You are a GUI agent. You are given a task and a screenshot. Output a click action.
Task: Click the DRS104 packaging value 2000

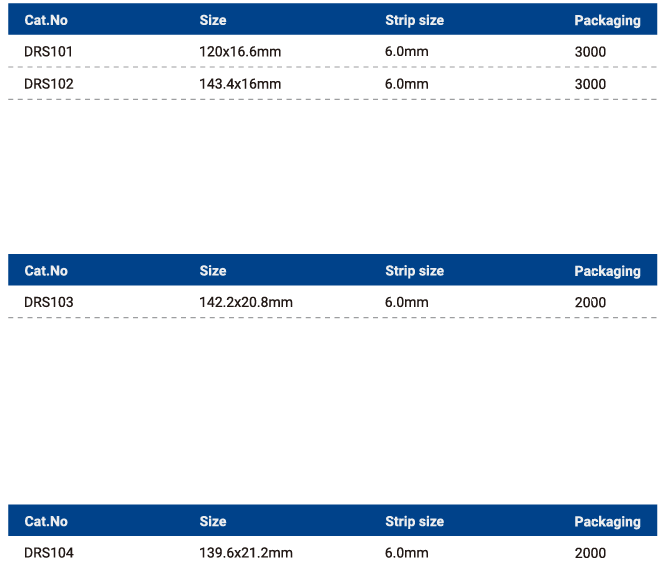coord(590,553)
